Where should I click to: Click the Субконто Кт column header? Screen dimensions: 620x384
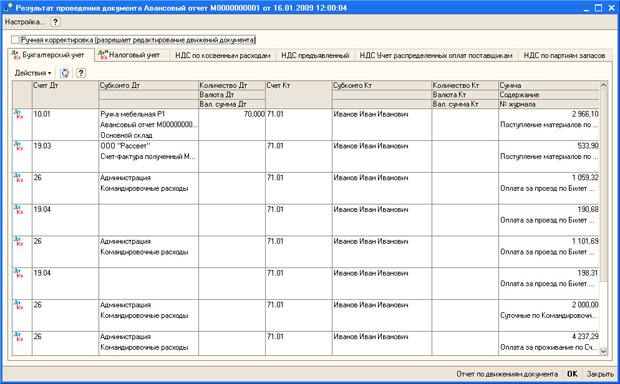382,85
